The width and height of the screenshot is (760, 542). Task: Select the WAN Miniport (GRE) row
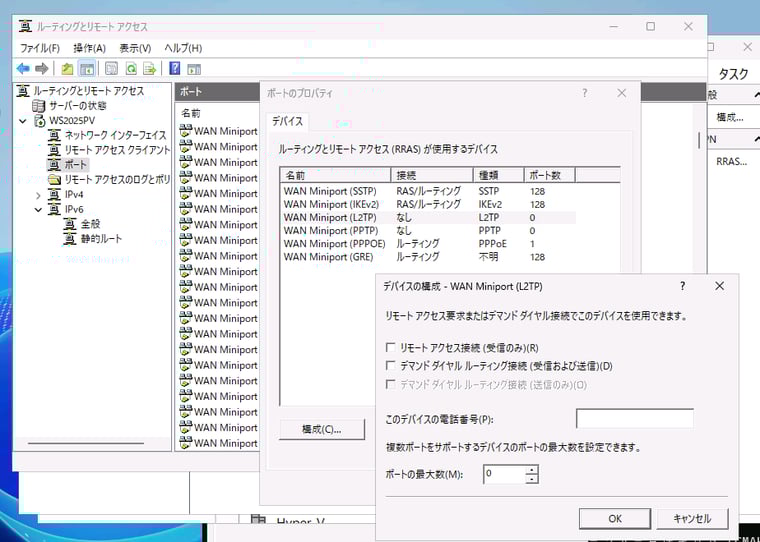(428, 257)
